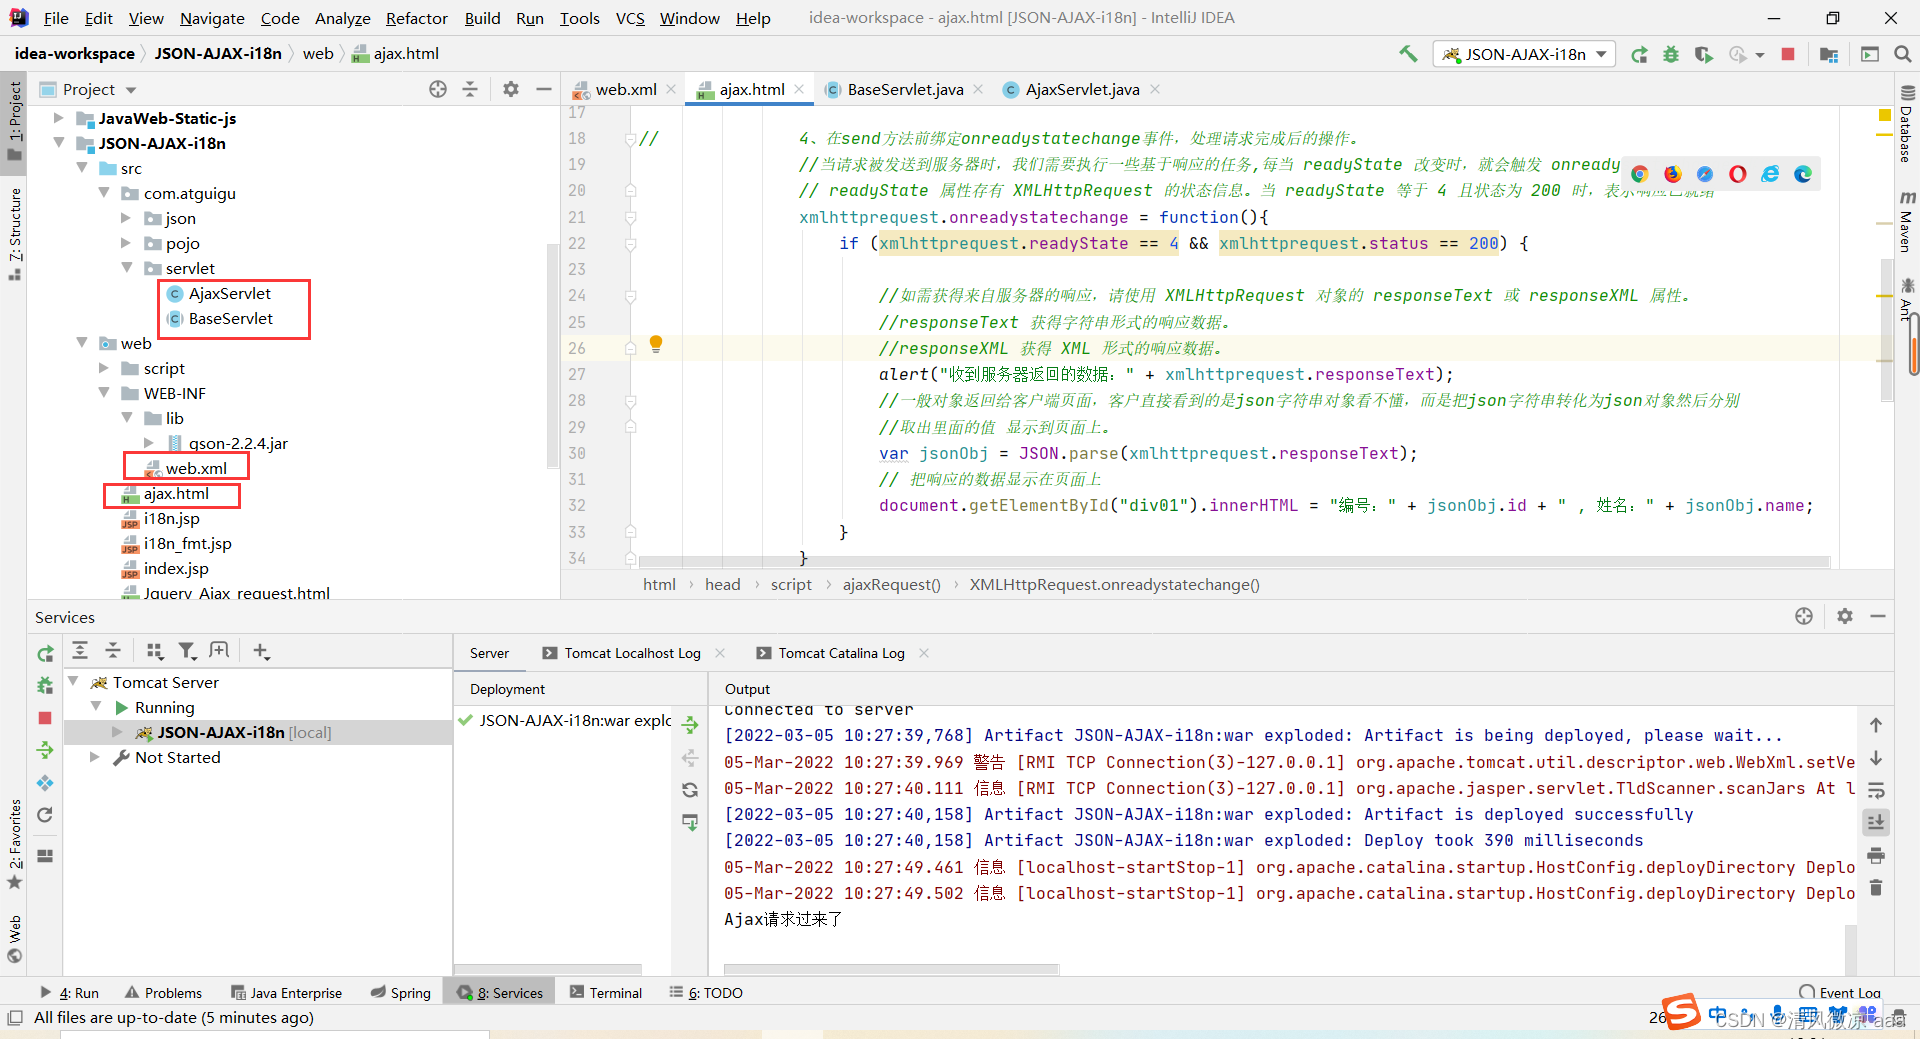Expand the gson-2.2.4.jar library
The height and width of the screenshot is (1039, 1920).
(149, 443)
